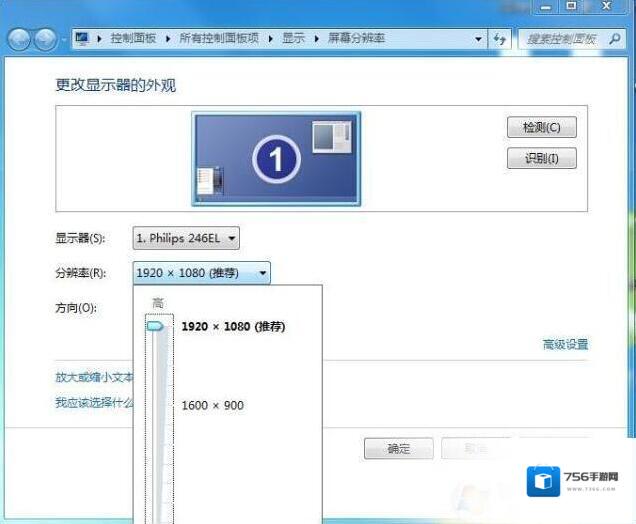636x524 pixels.
Task: Navigate to 显示 in the breadcrumb path
Action: pos(292,38)
